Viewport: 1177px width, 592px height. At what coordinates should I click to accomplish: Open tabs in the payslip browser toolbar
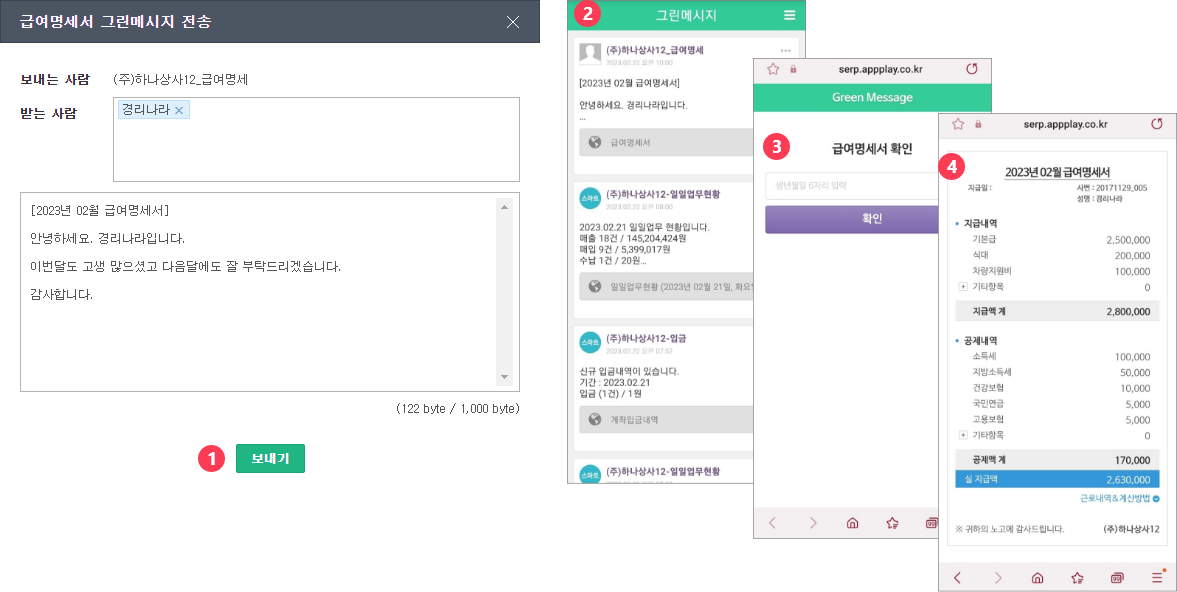pos(1117,577)
